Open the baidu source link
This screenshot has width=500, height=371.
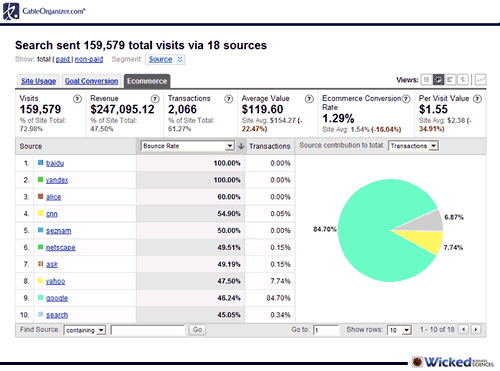pyautogui.click(x=55, y=163)
